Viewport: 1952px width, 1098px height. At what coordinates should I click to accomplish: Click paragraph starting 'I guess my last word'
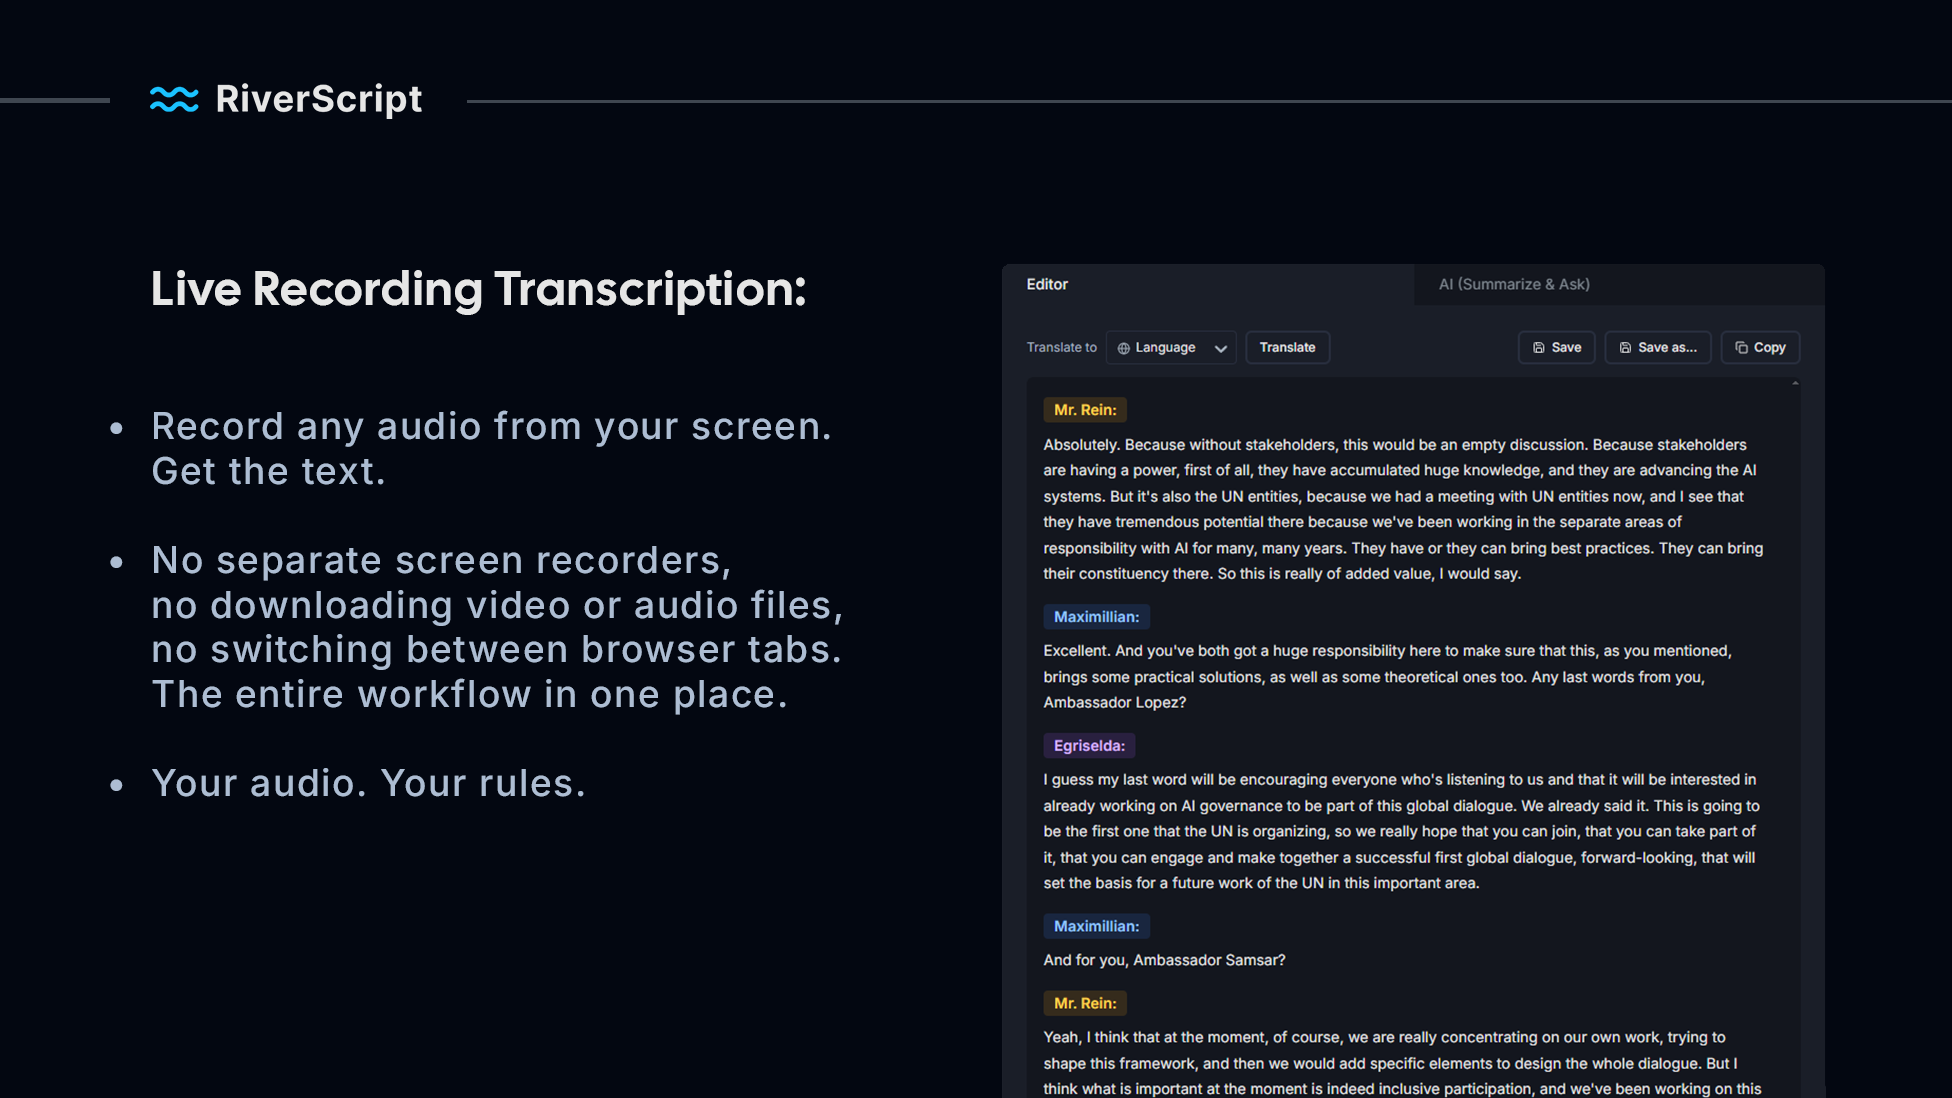[x=1401, y=831]
